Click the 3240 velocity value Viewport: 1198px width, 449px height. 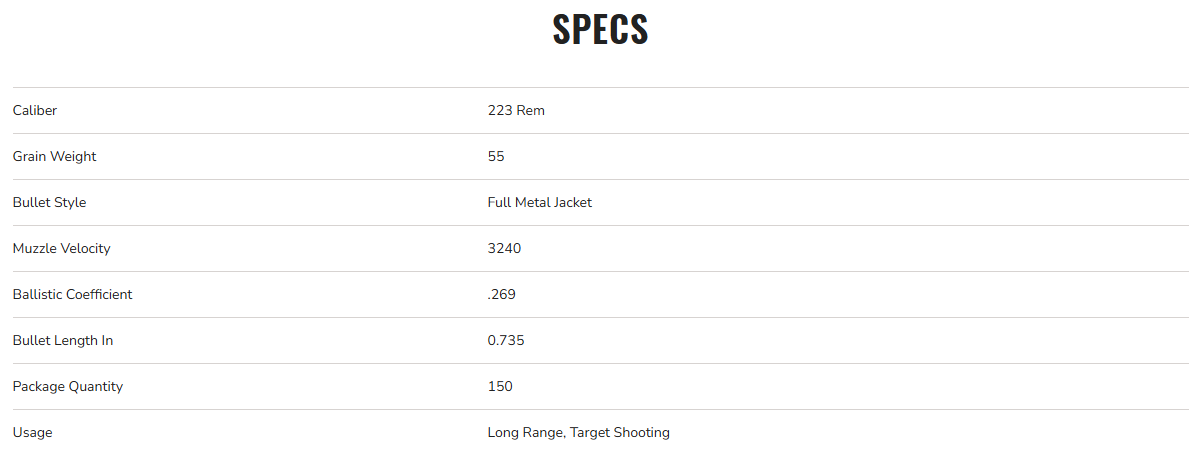click(x=504, y=249)
